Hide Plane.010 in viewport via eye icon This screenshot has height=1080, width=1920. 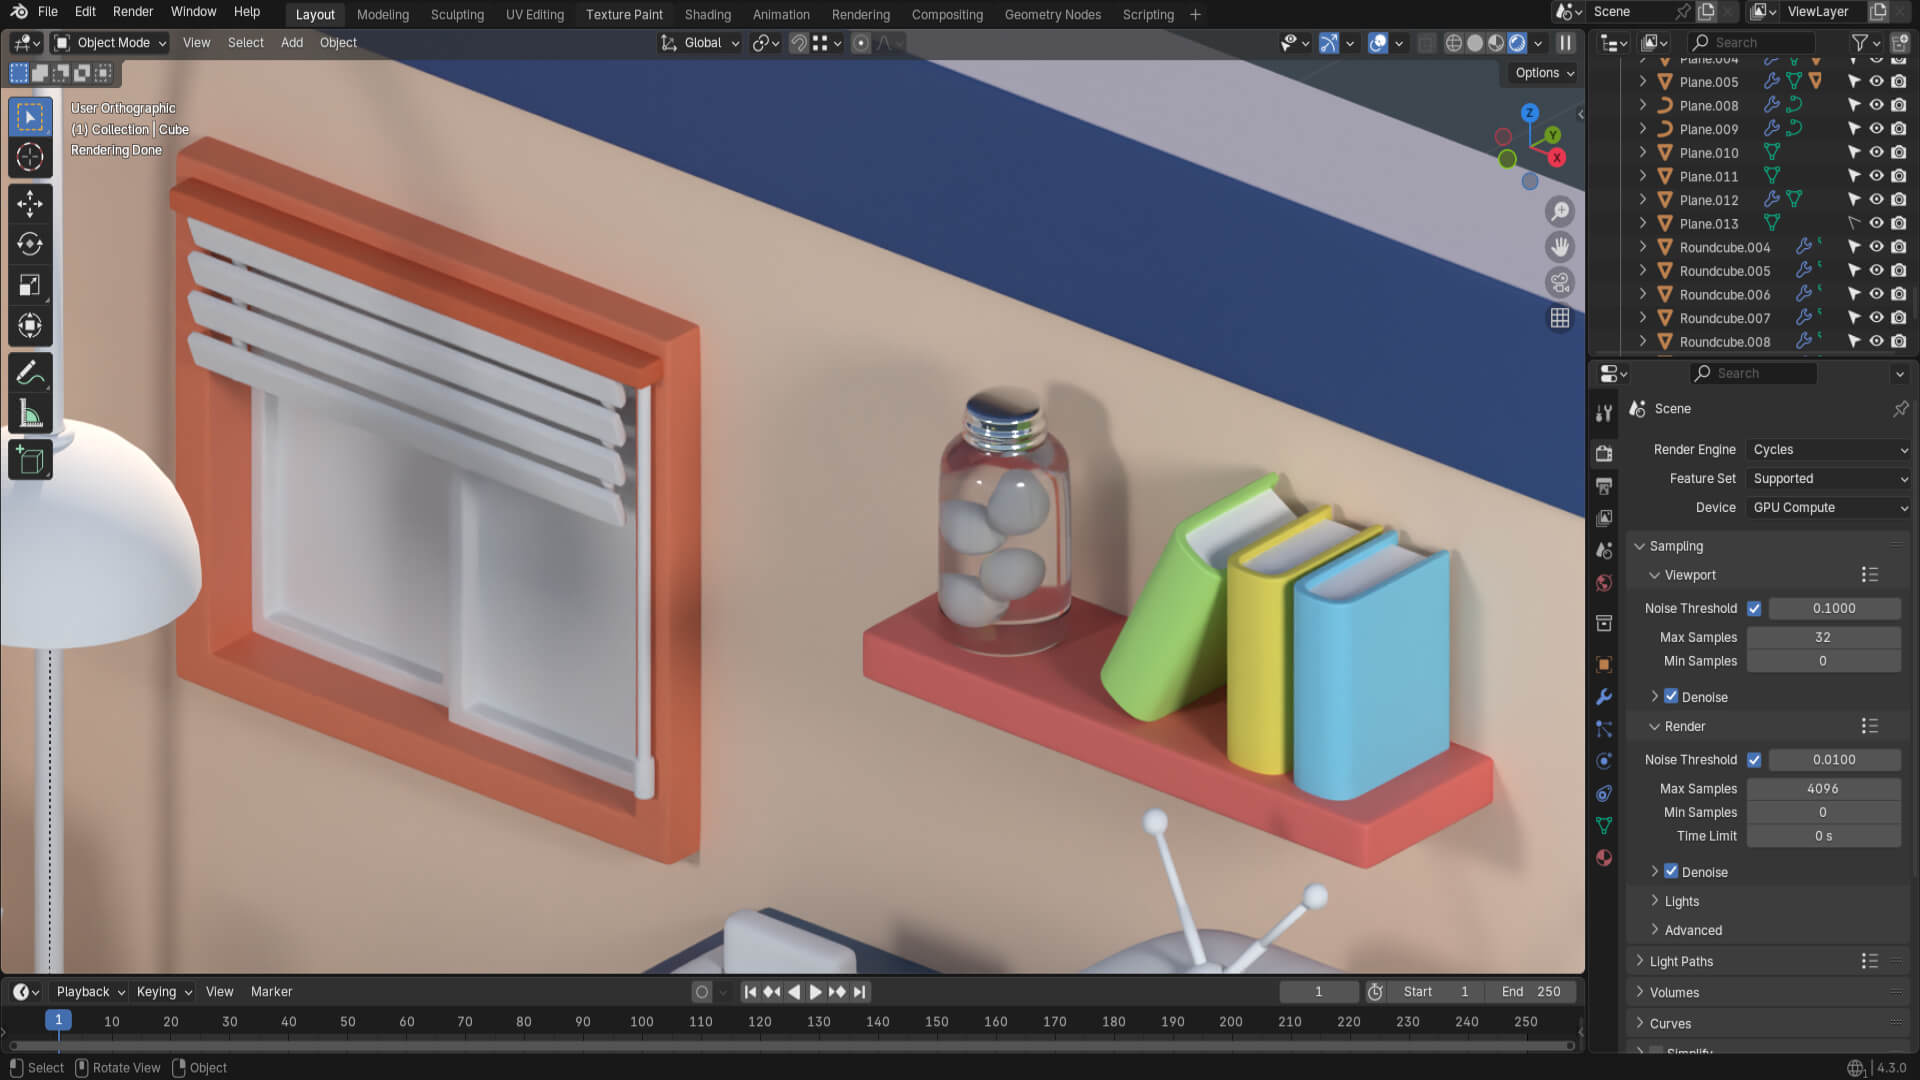(1876, 153)
